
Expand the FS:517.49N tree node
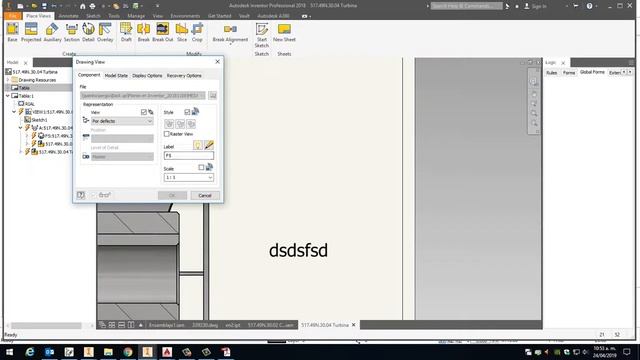[x=27, y=136]
